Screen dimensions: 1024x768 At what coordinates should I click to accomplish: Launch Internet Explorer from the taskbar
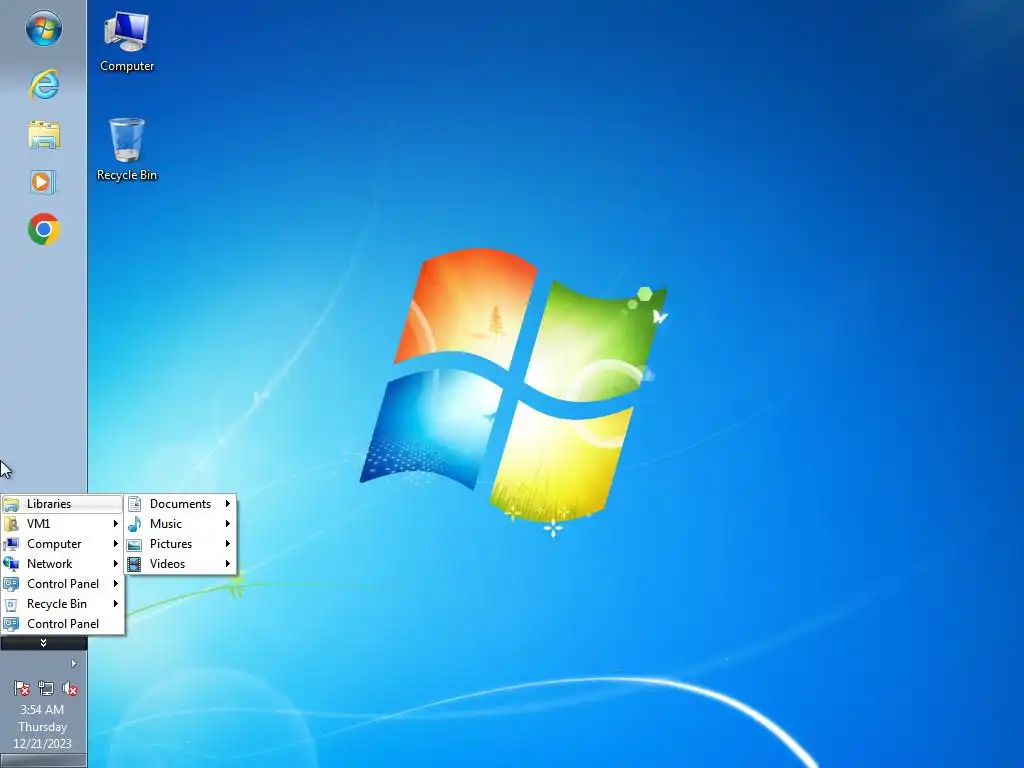click(44, 84)
